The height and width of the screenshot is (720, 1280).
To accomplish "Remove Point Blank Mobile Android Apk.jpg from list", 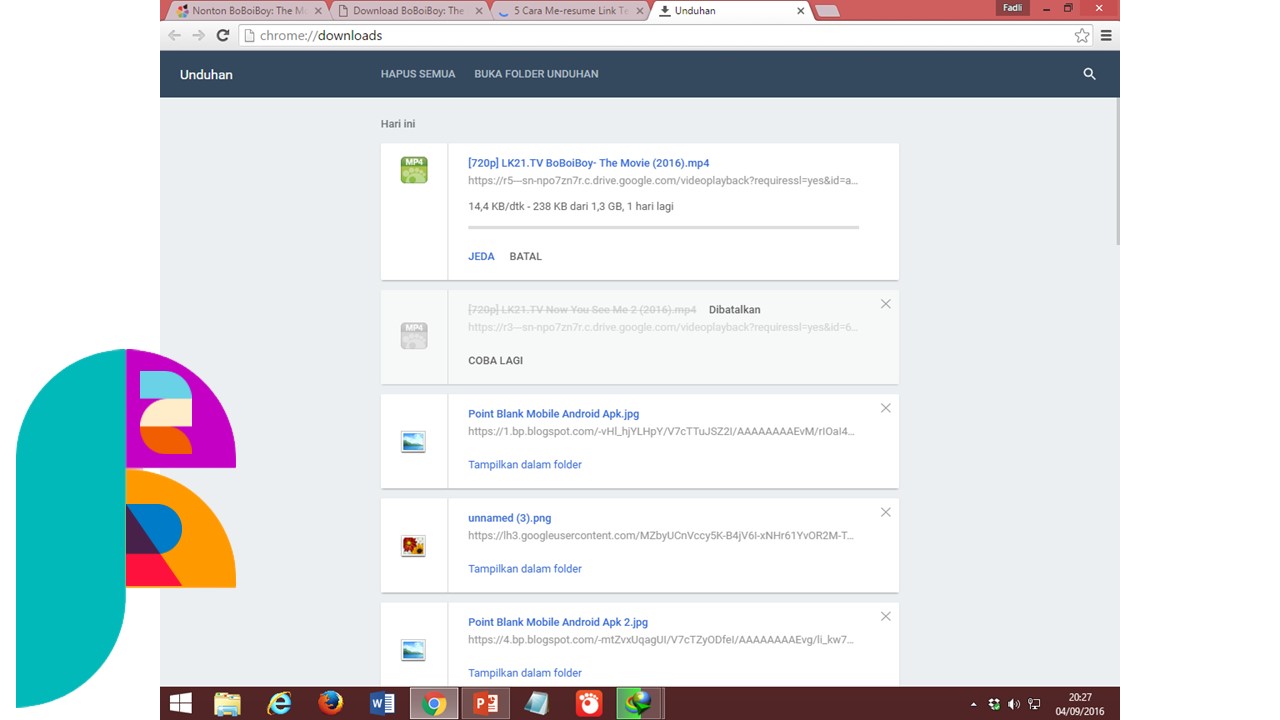I will [885, 408].
